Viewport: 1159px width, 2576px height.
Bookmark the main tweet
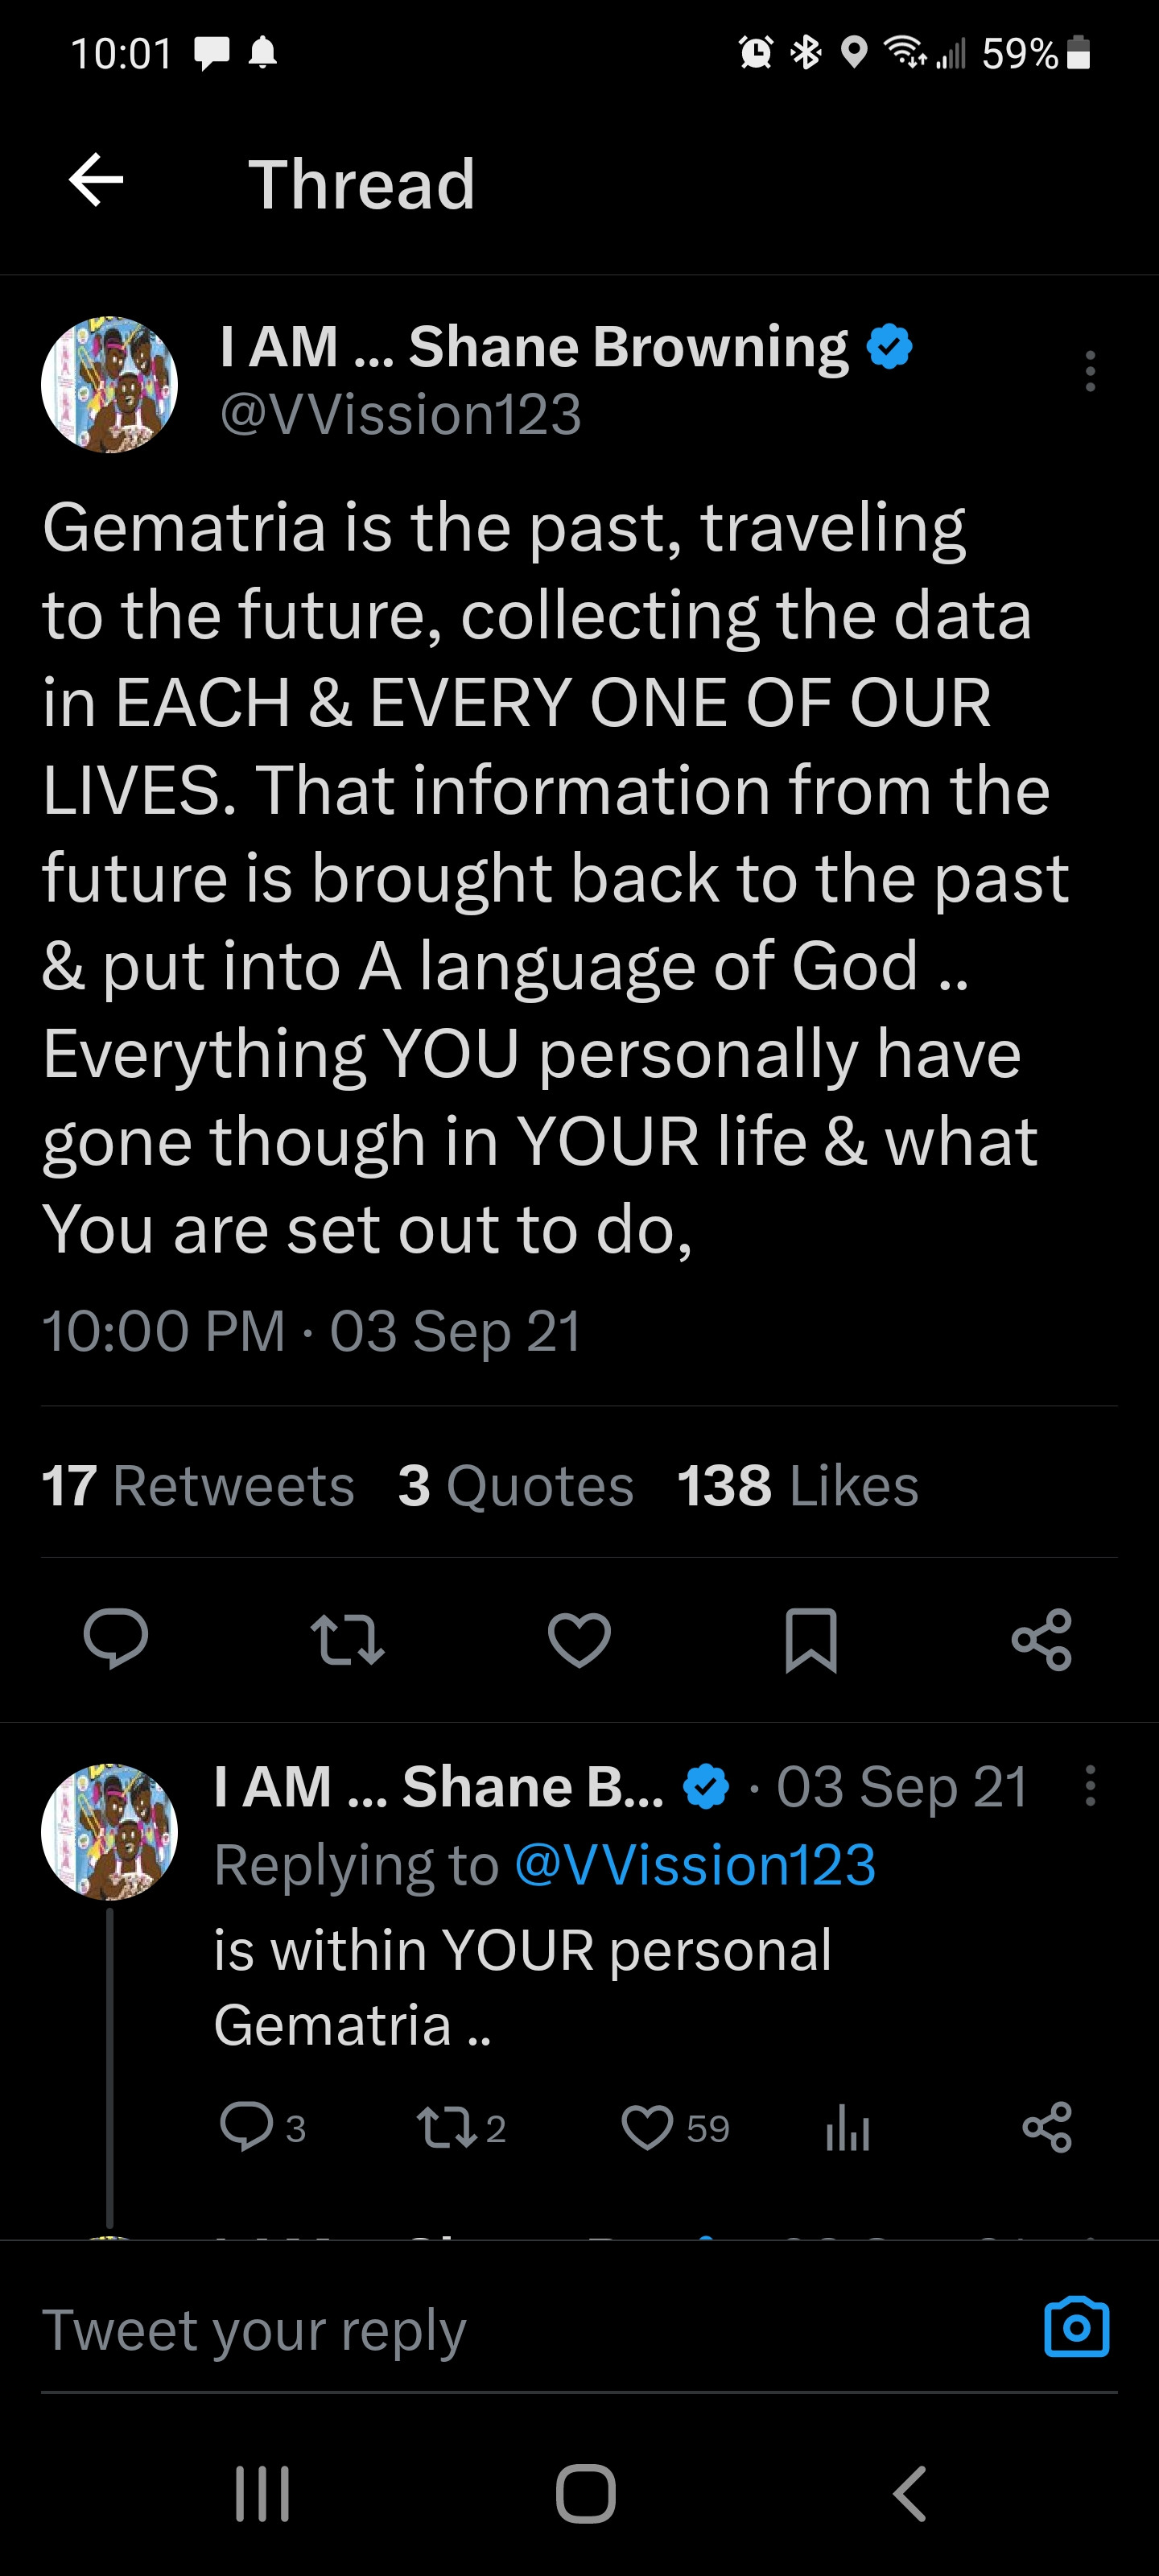tap(810, 1639)
